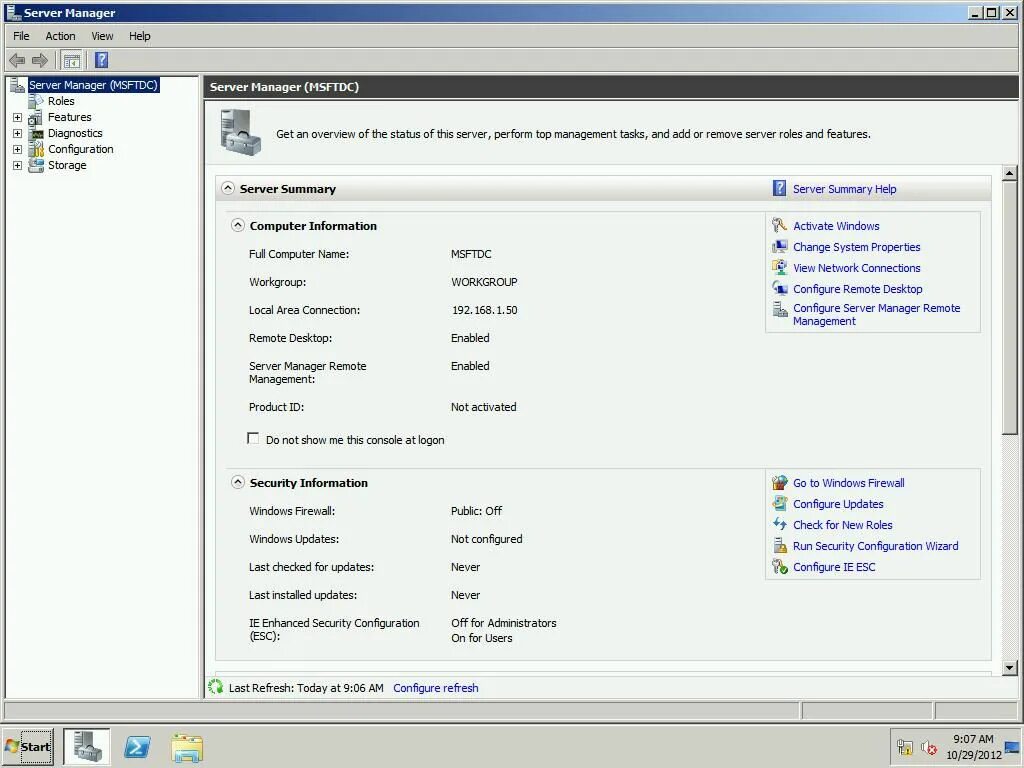
Task: Click the Forward arrow toolbar icon
Action: (40, 61)
